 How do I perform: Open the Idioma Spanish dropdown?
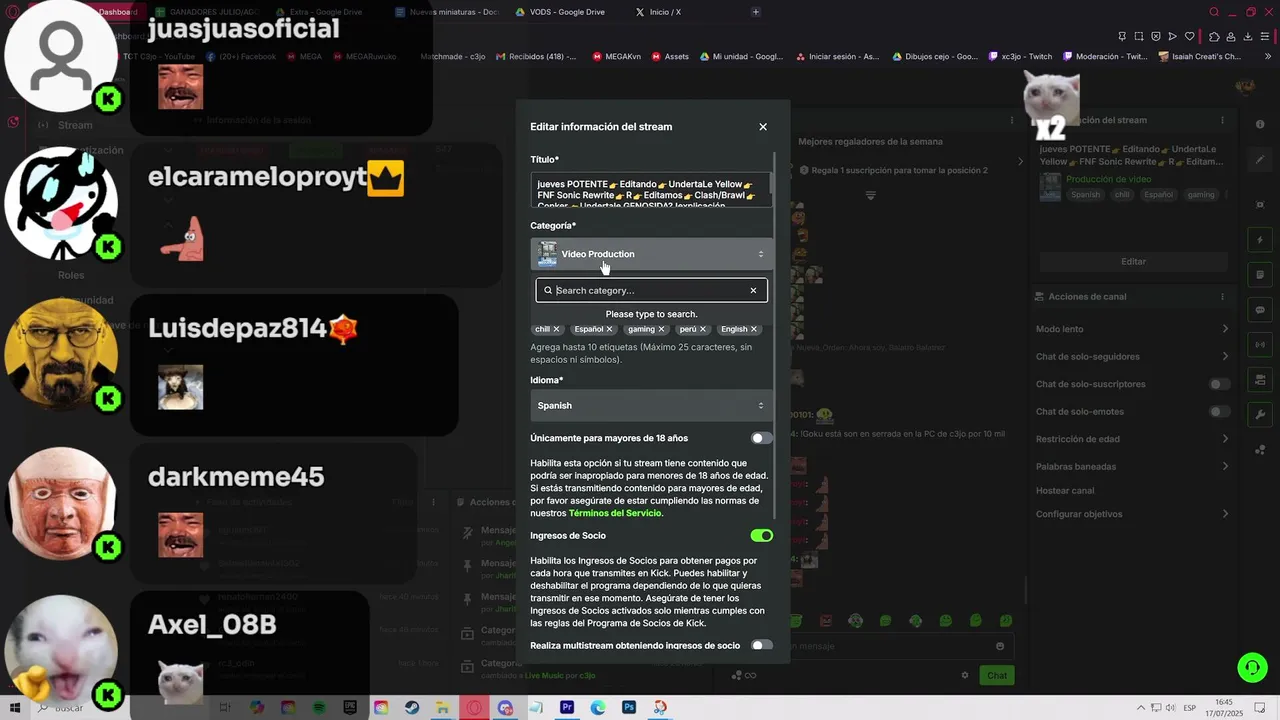click(x=652, y=405)
